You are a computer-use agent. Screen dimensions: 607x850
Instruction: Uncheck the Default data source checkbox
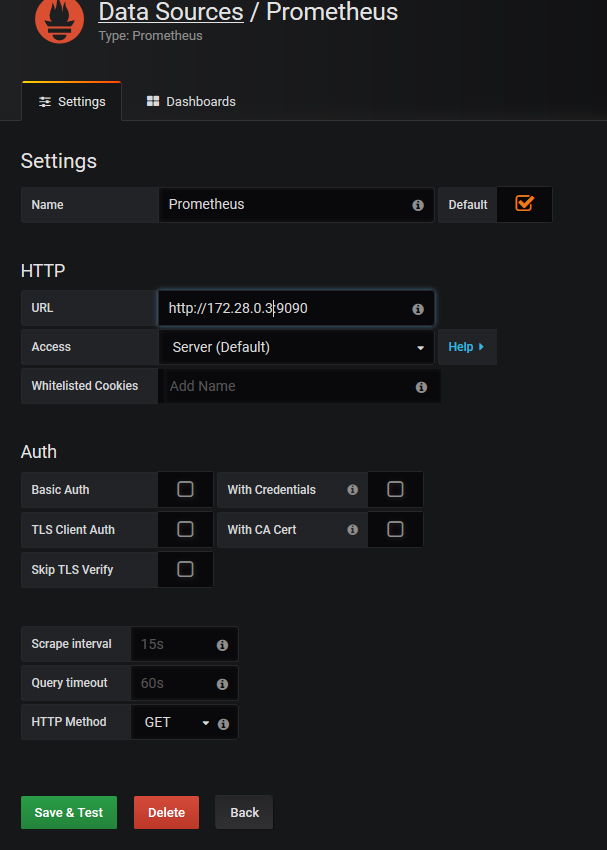coord(524,204)
